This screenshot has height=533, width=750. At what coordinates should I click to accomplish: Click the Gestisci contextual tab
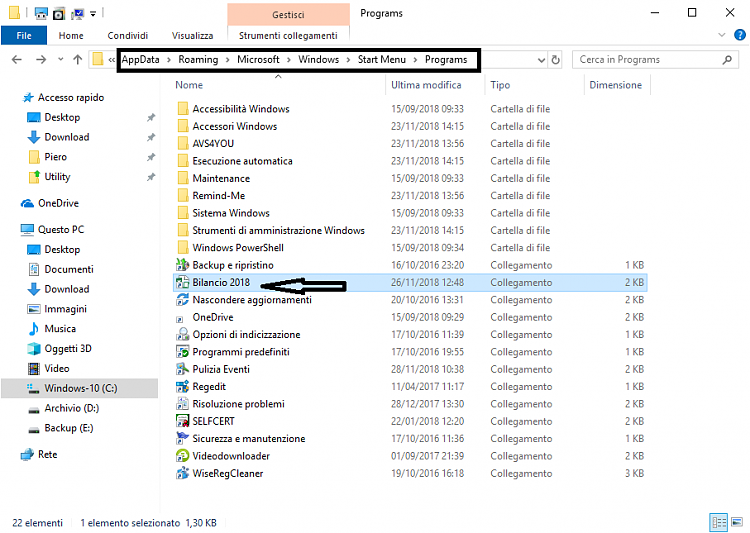pos(288,15)
